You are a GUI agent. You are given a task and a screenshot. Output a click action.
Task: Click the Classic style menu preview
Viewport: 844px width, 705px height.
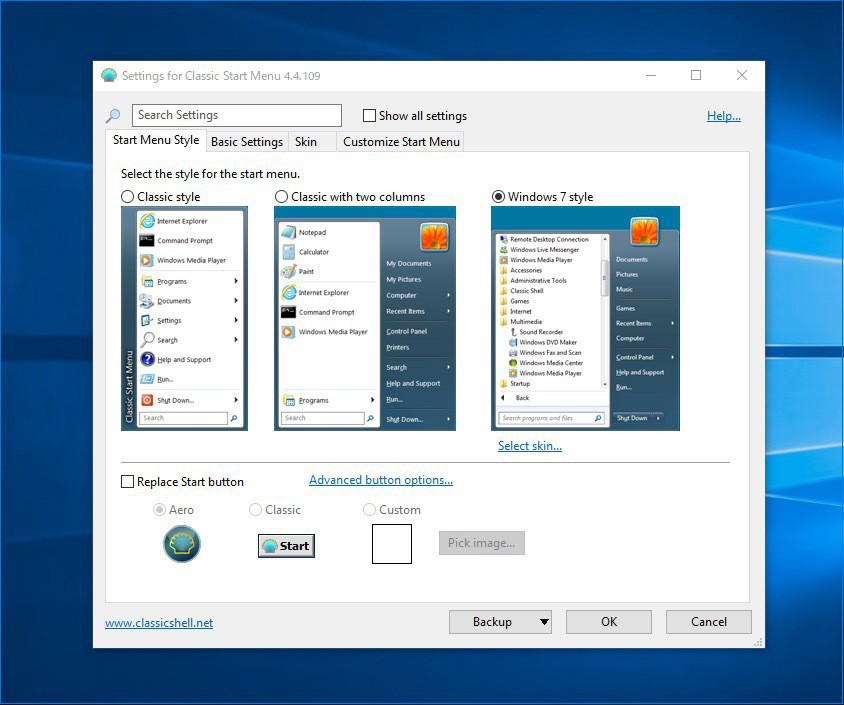[185, 319]
